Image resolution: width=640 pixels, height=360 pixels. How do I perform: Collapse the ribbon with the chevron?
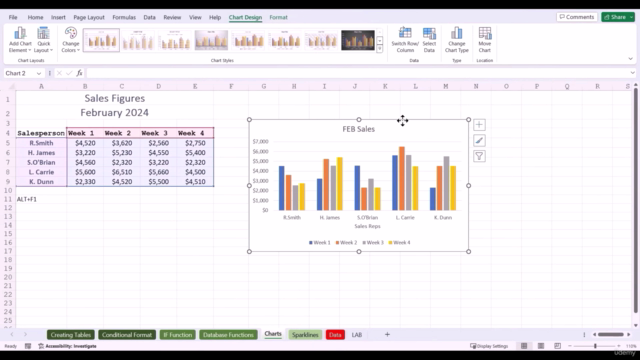(x=631, y=59)
